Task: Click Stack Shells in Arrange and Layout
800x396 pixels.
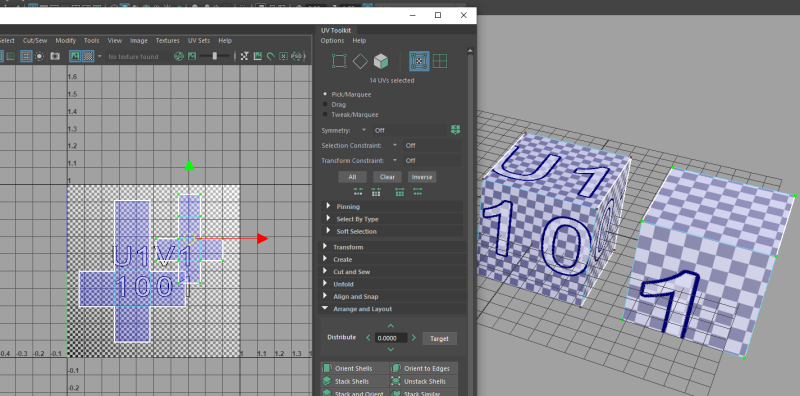Action: tap(355, 381)
